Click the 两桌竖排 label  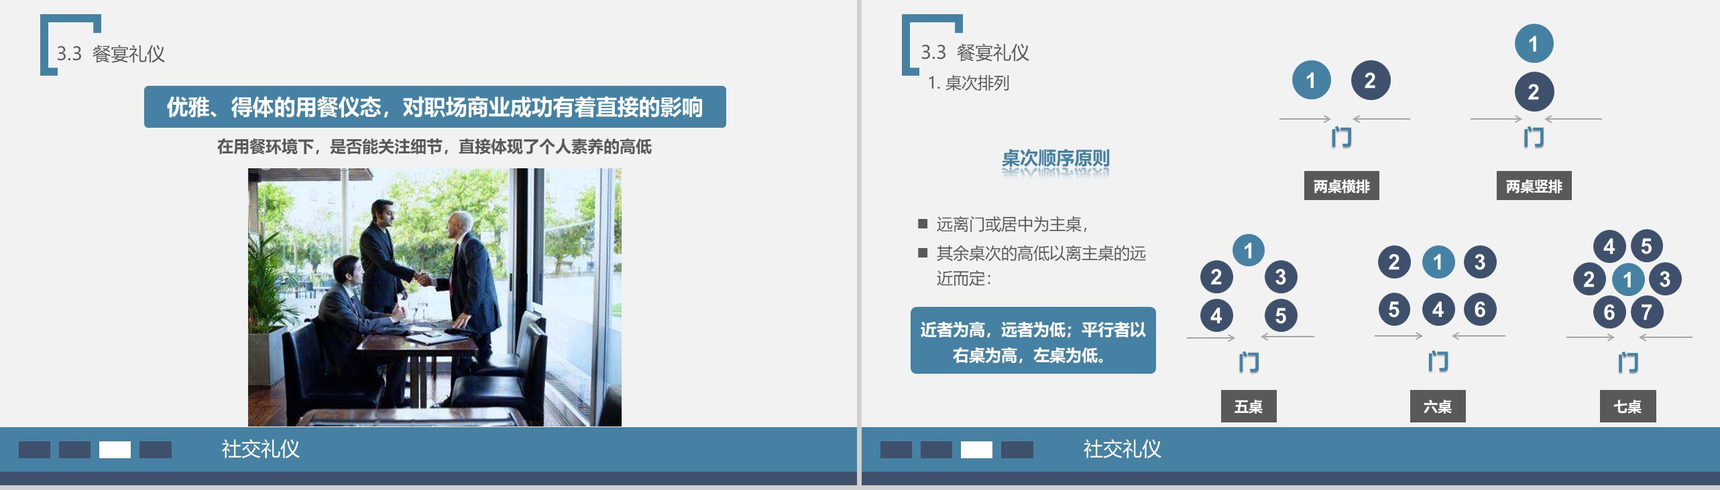point(1534,186)
